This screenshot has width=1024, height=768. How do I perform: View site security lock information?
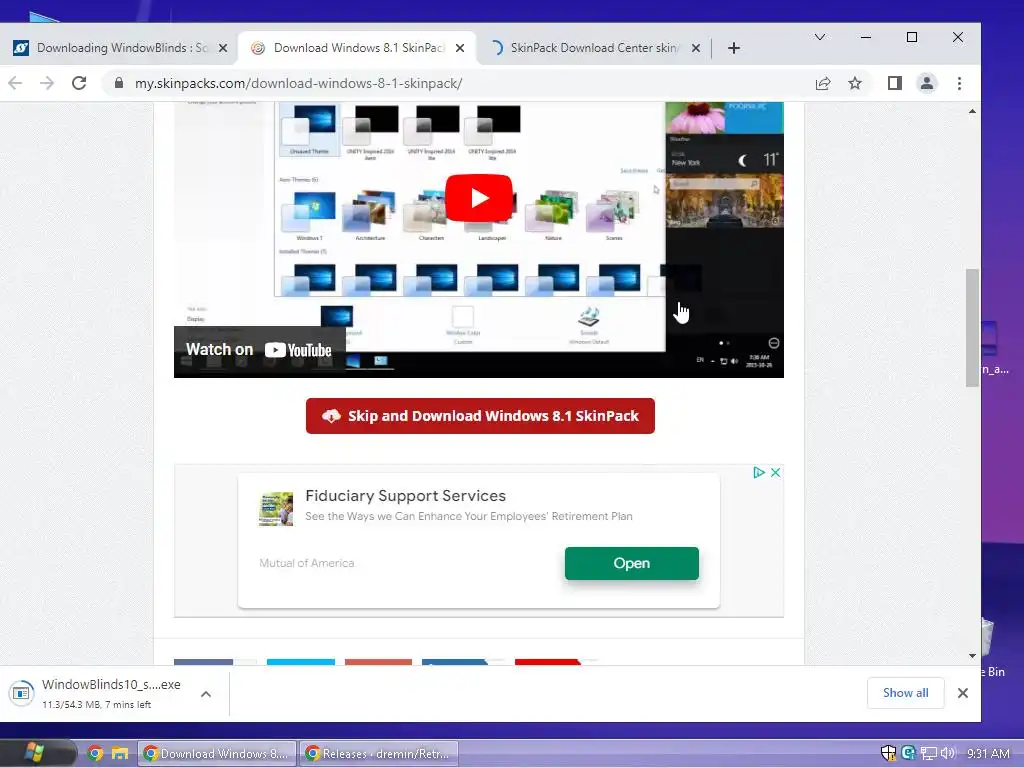click(118, 83)
